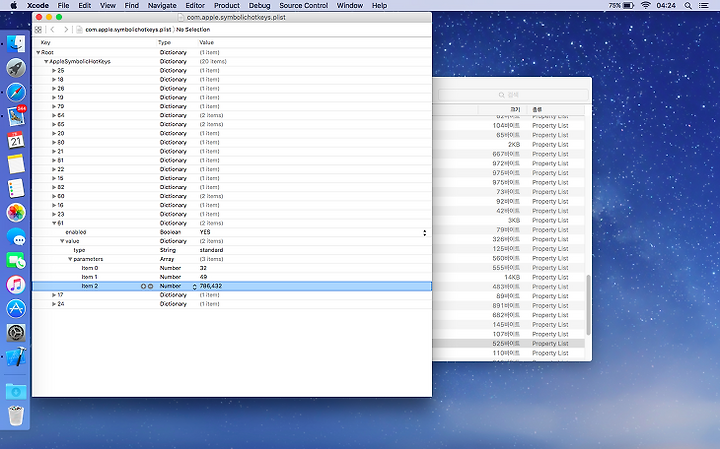Open the Mail app with red badge

[16, 116]
